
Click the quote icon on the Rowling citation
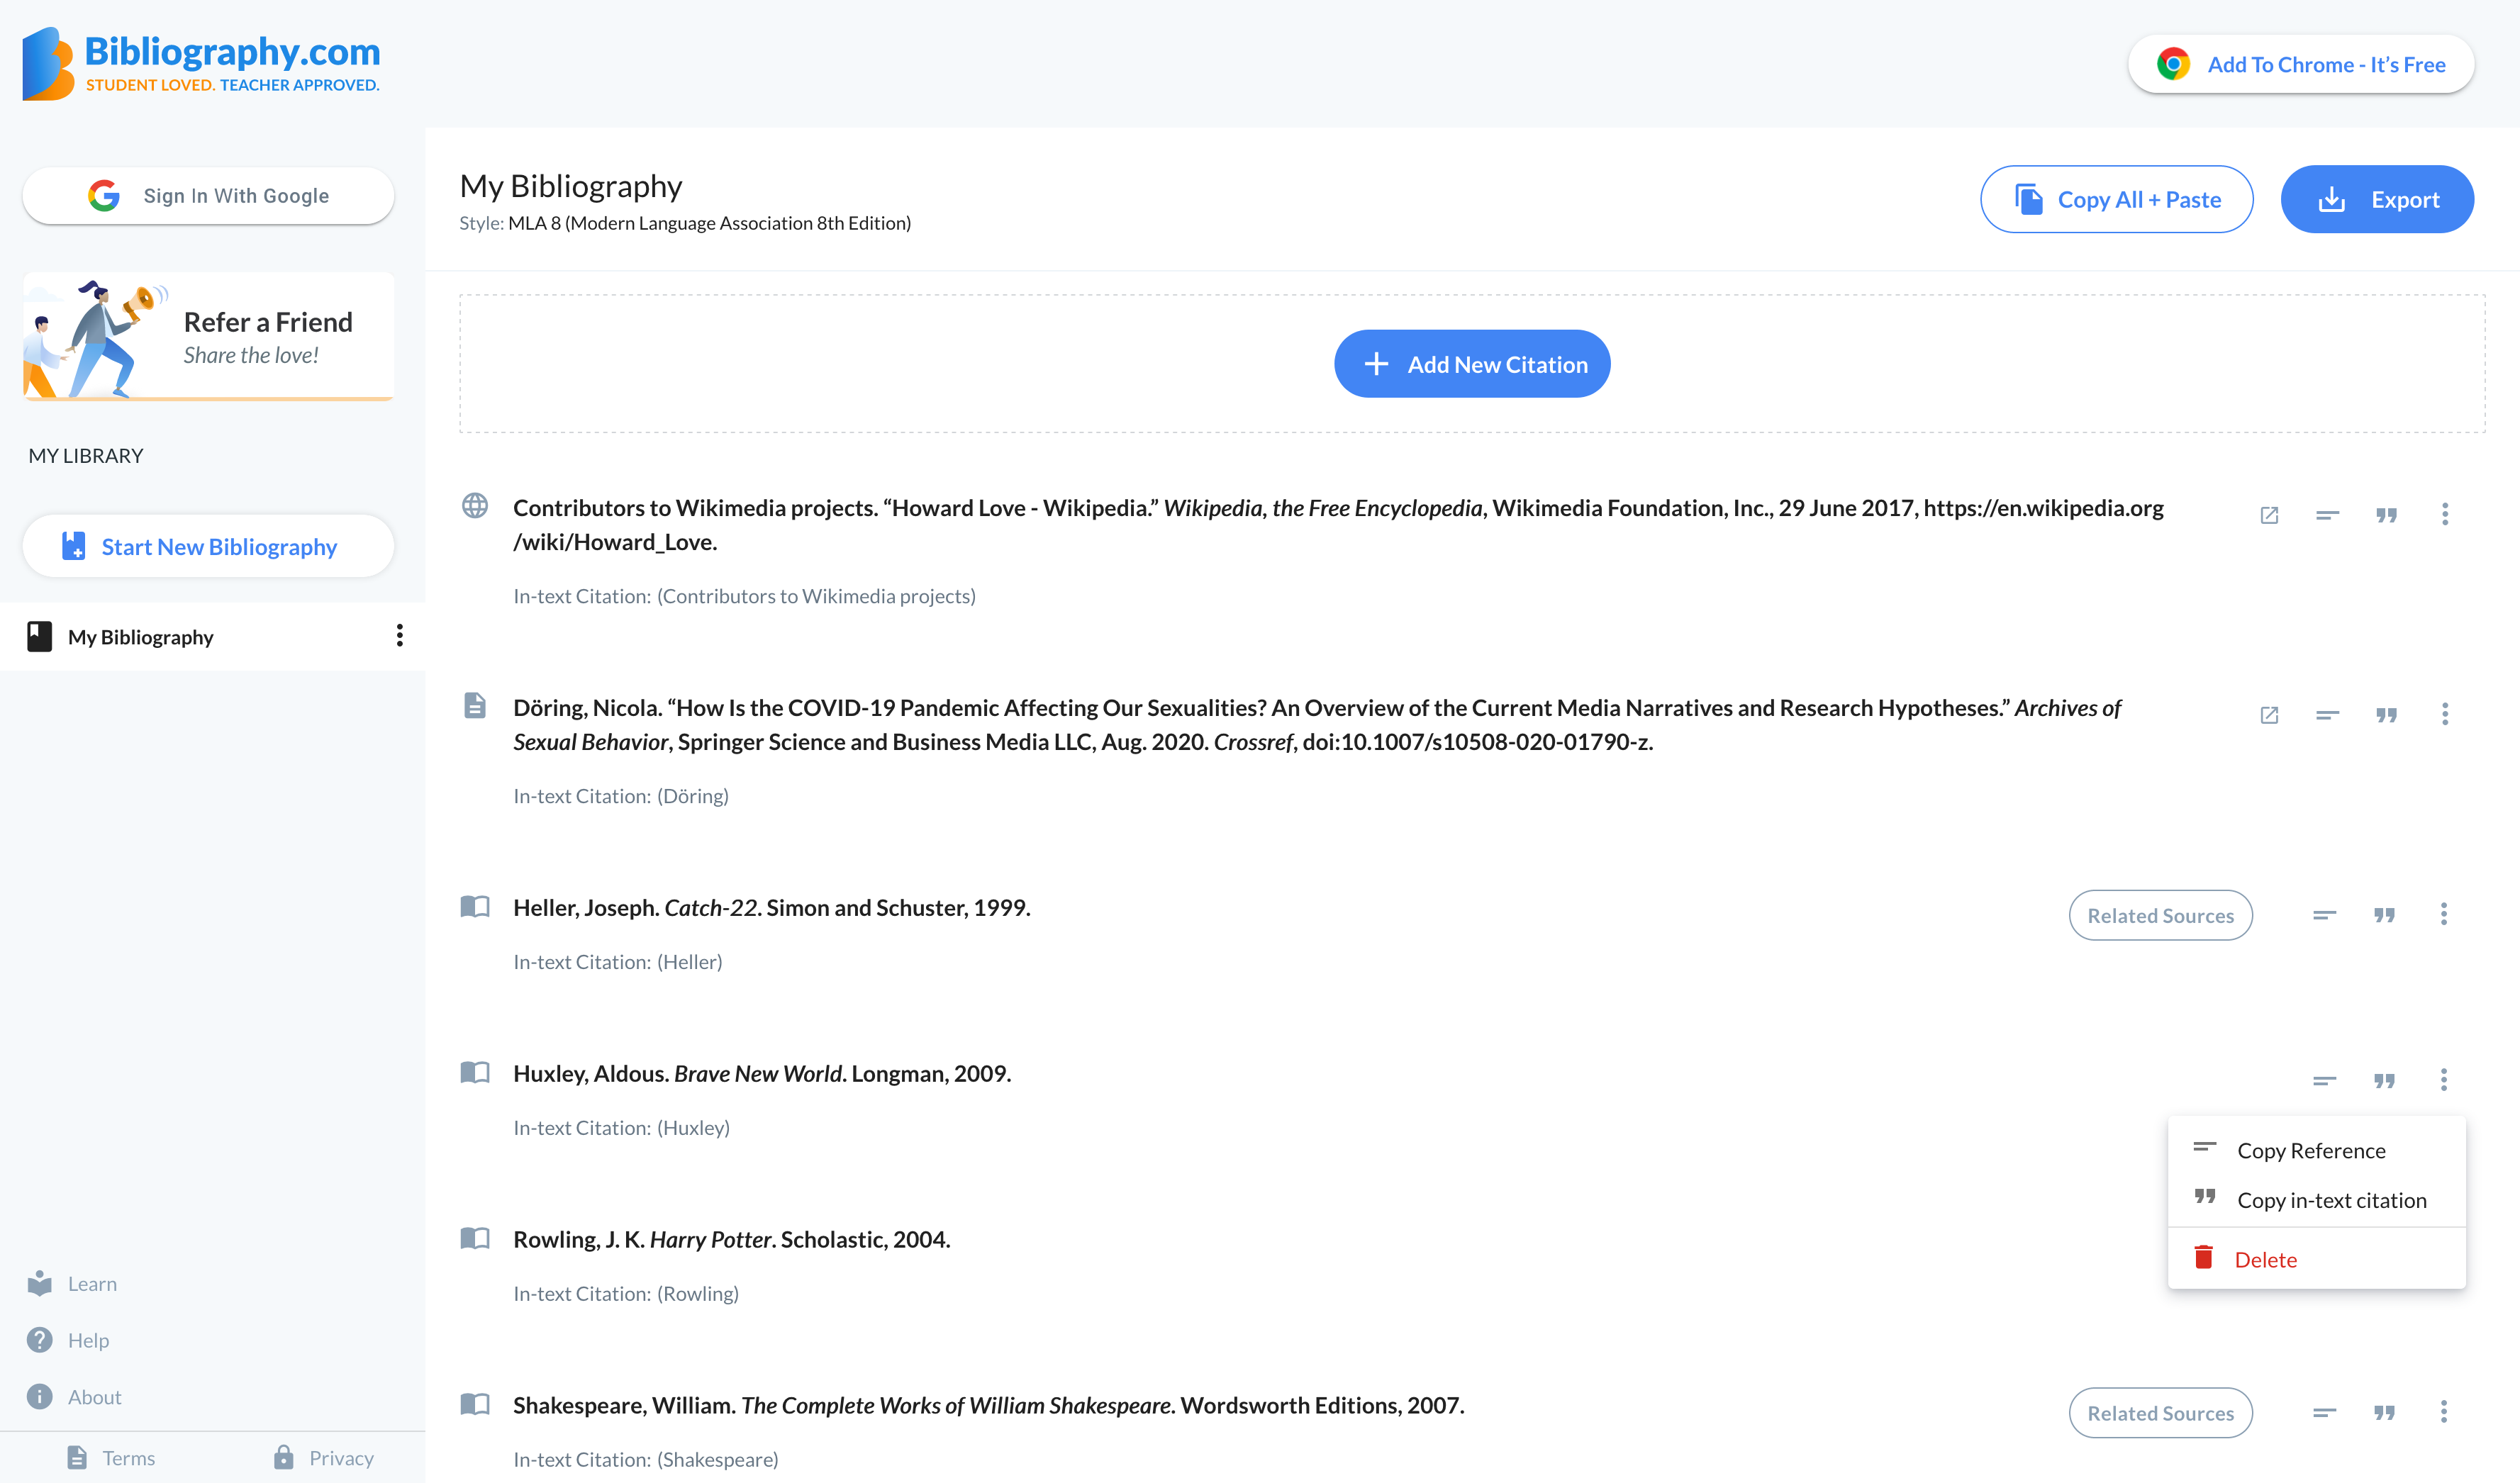[x=2387, y=1240]
